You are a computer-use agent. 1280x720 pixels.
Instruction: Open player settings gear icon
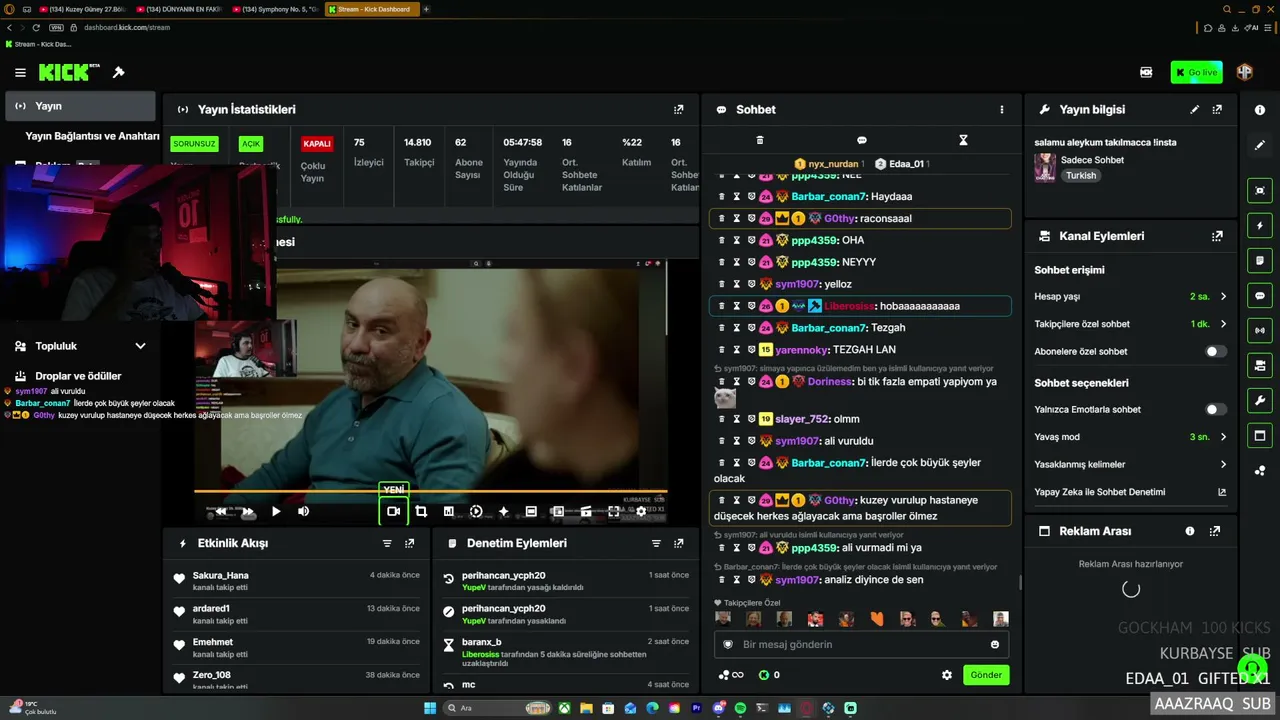(x=641, y=512)
